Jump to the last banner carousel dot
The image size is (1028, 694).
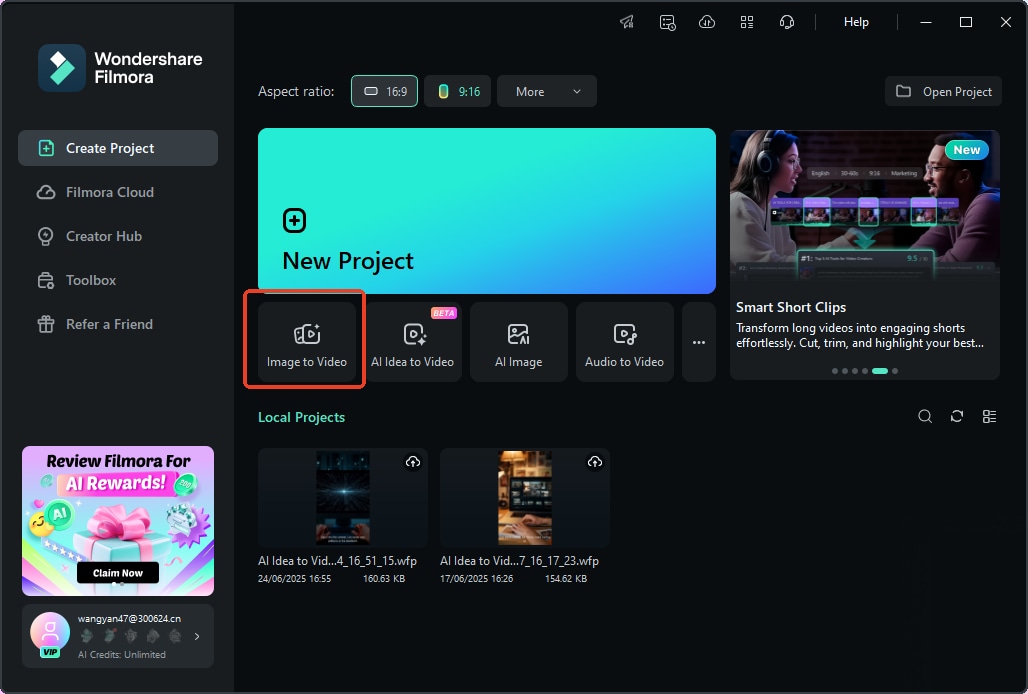[x=895, y=371]
